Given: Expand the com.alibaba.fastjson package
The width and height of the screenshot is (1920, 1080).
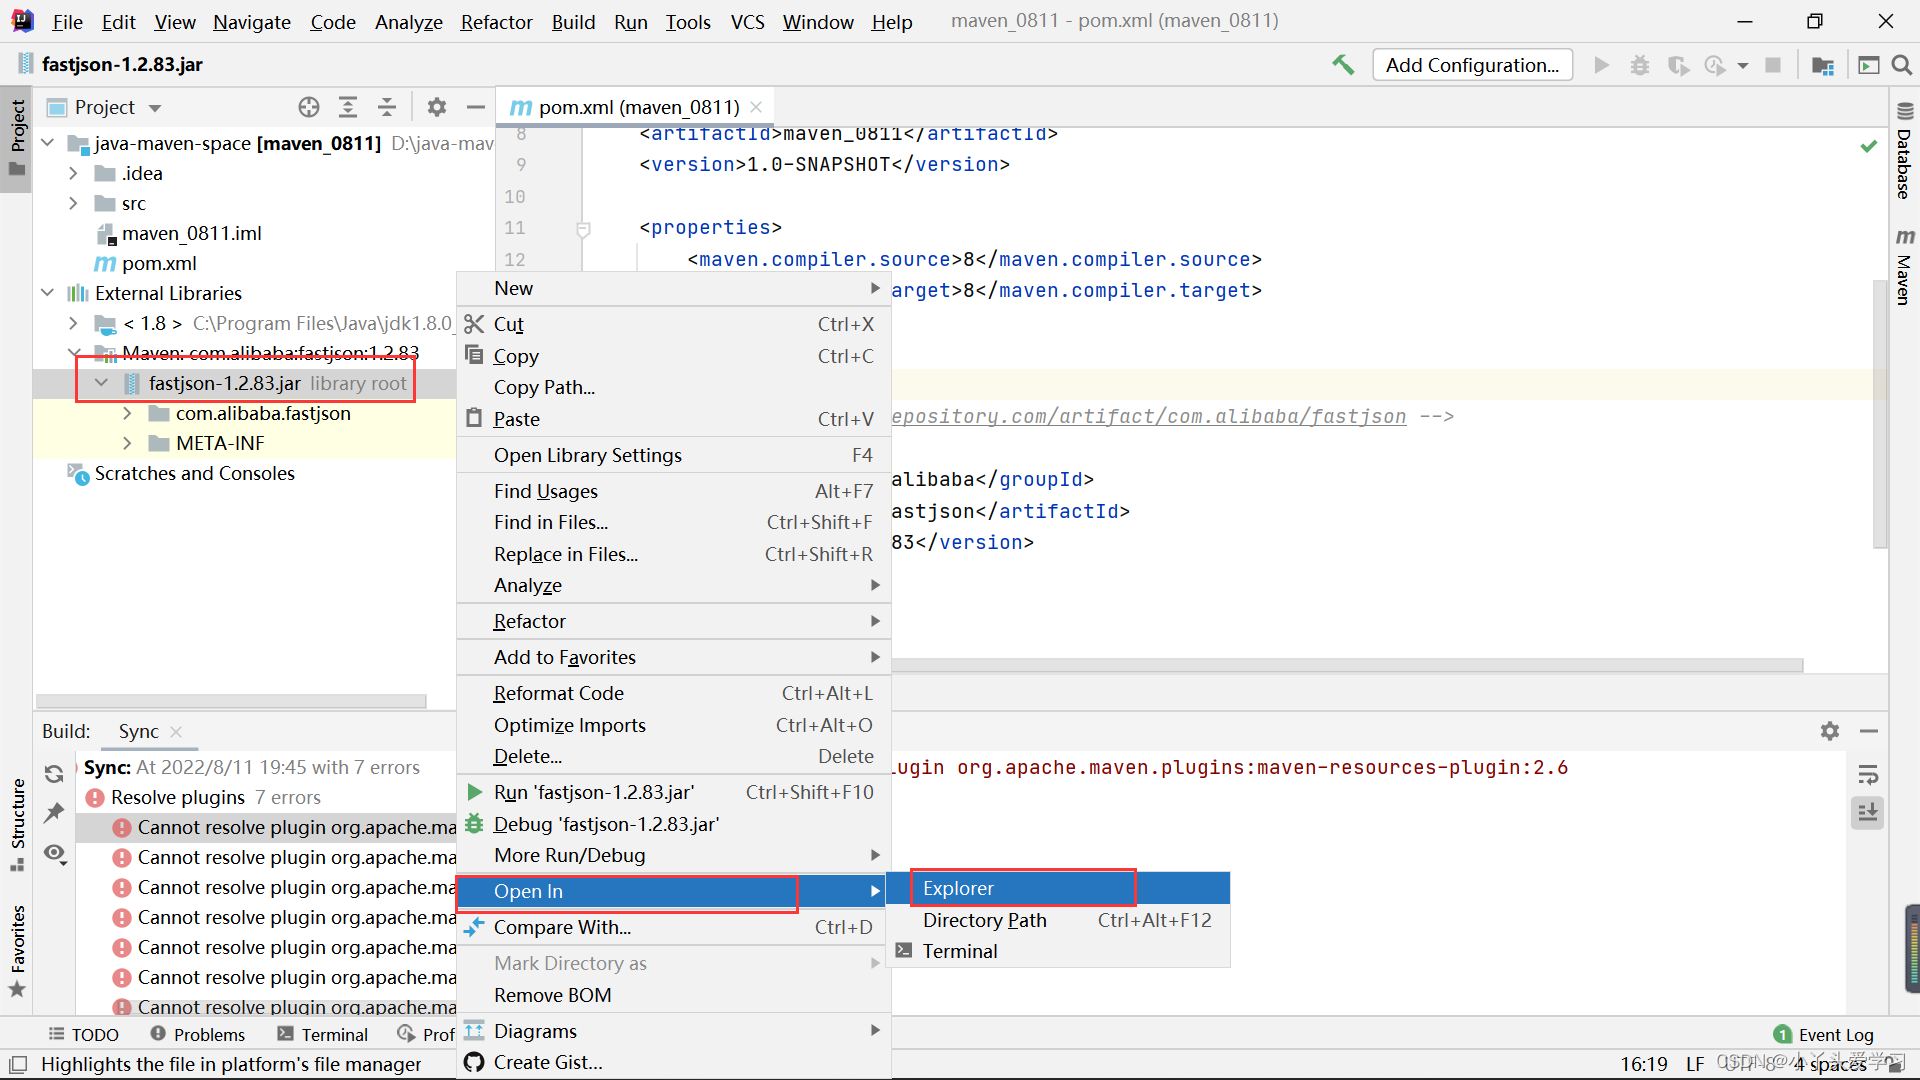Looking at the screenshot, I should 127,413.
